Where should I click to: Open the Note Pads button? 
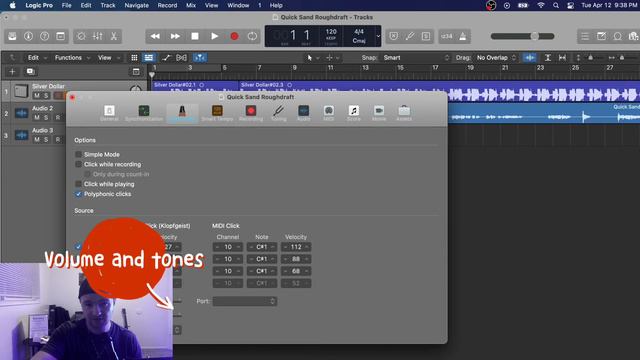[x=601, y=36]
